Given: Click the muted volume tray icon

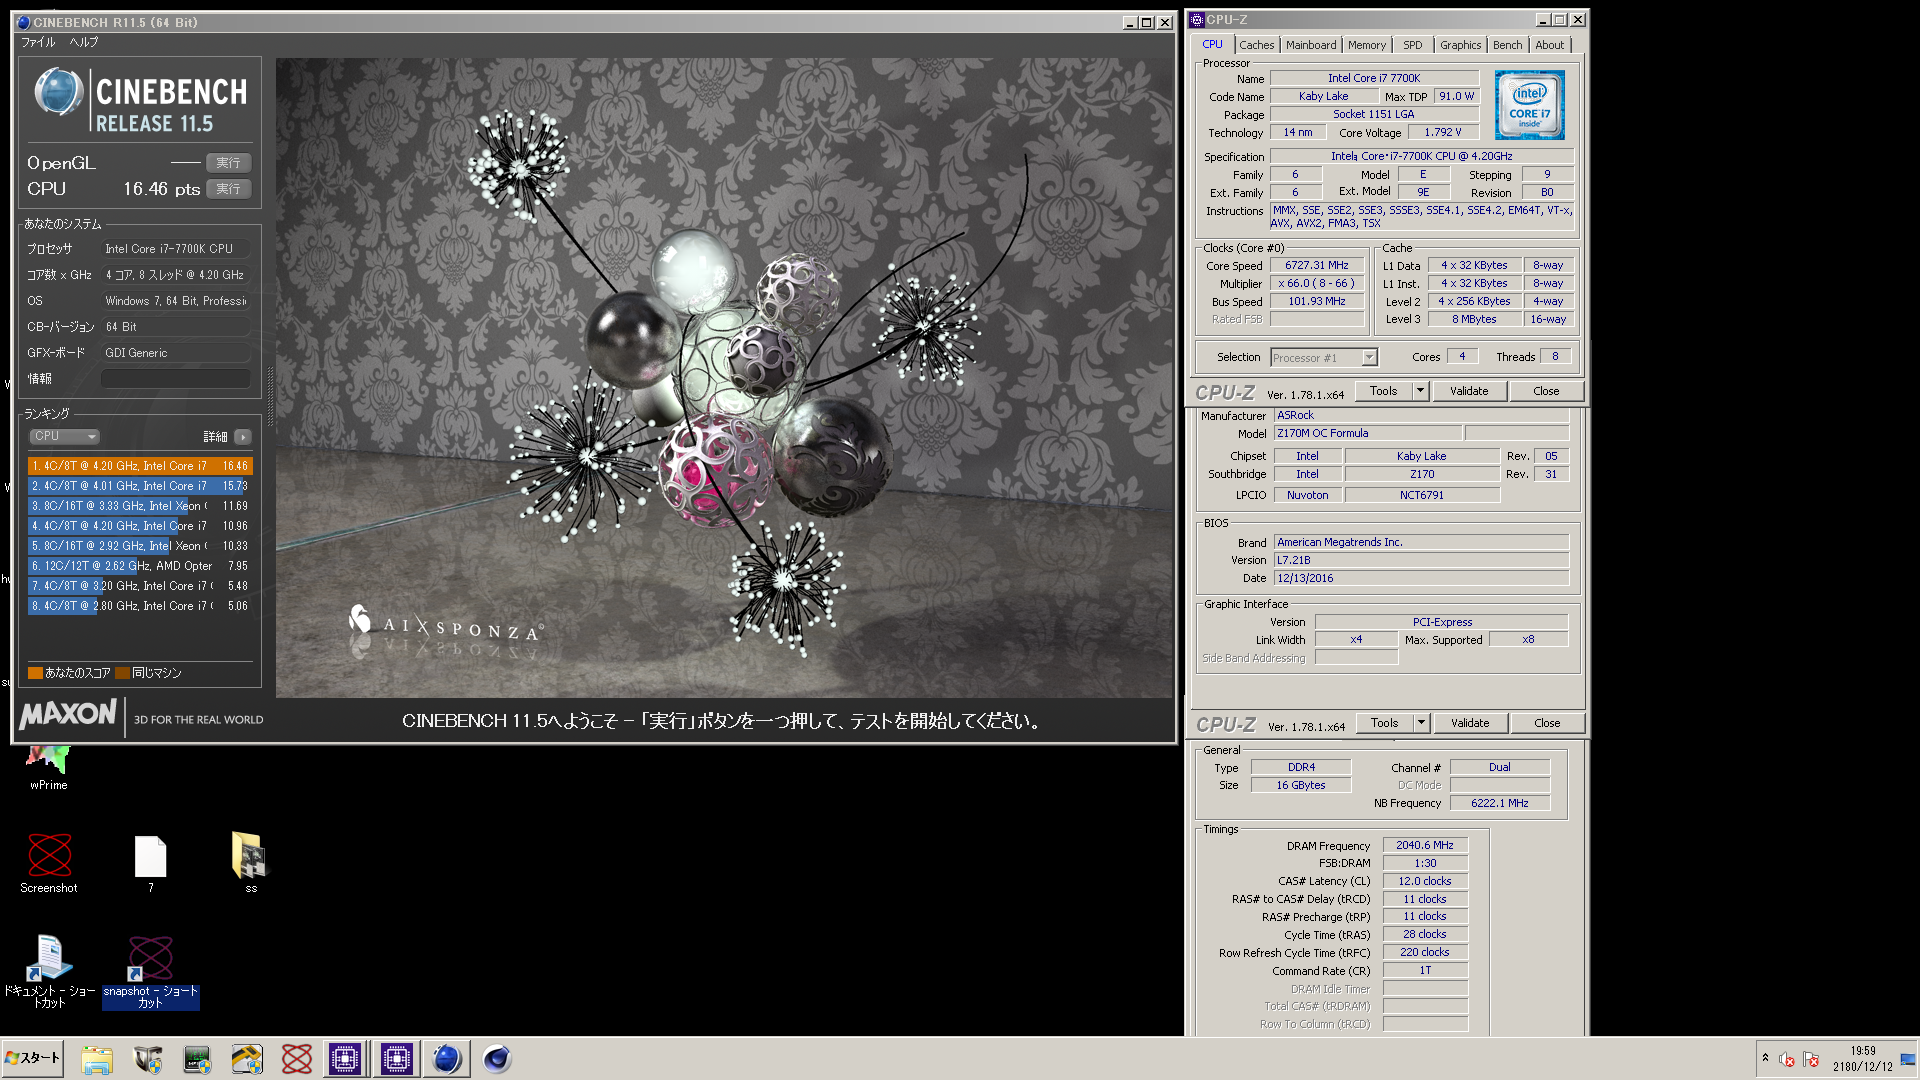Looking at the screenshot, I should pos(1787,1060).
